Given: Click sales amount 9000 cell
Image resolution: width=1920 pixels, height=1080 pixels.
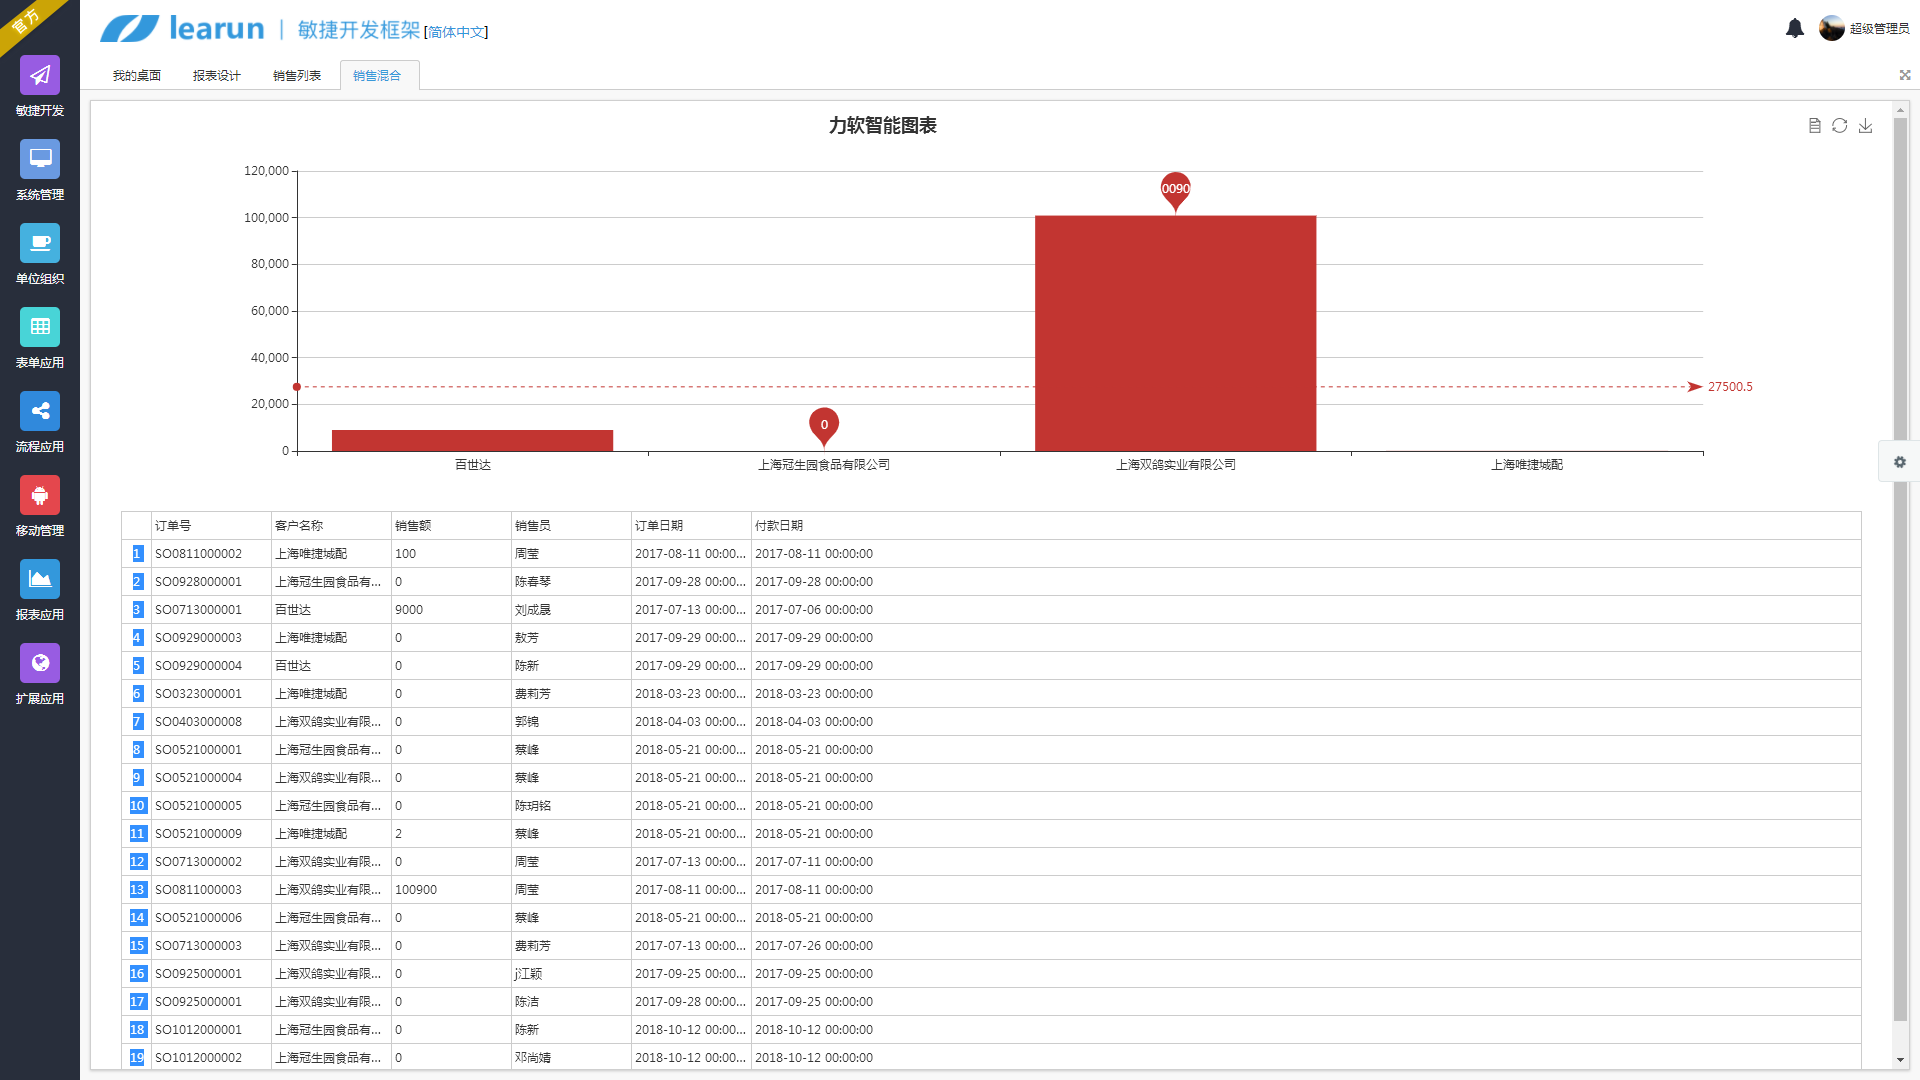Looking at the screenshot, I should [451, 610].
